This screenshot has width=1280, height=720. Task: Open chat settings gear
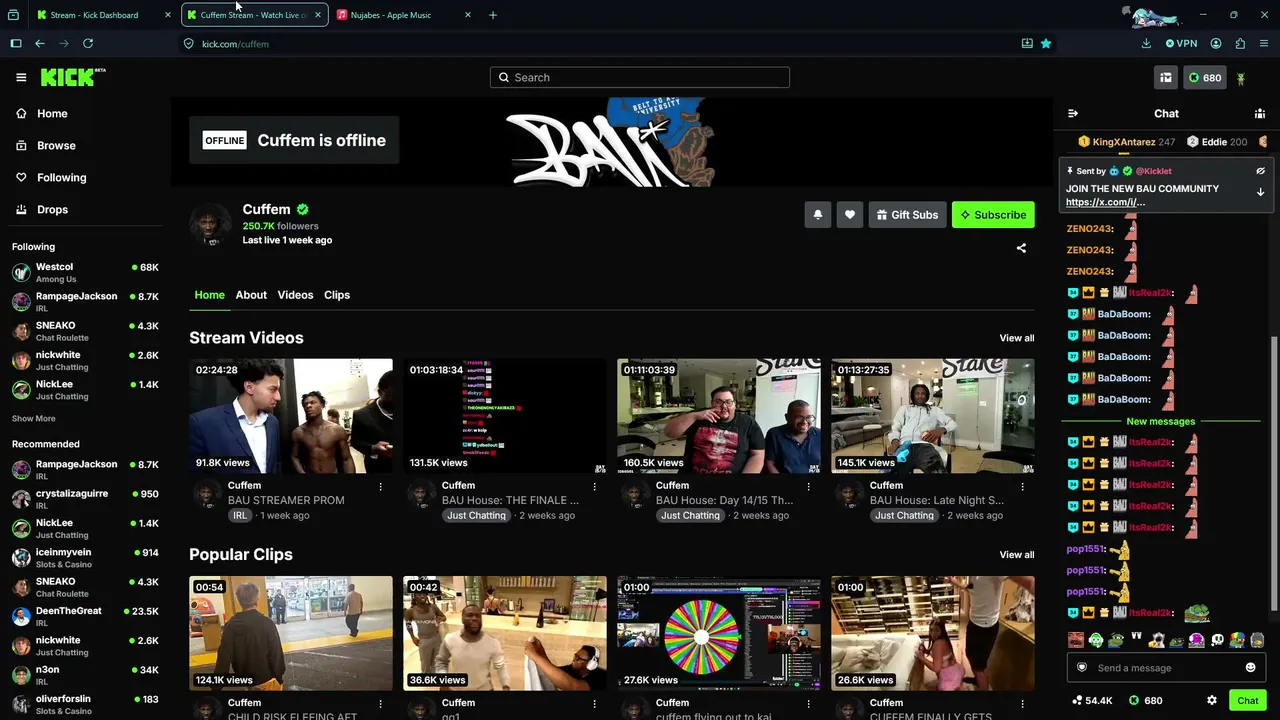[x=1212, y=700]
